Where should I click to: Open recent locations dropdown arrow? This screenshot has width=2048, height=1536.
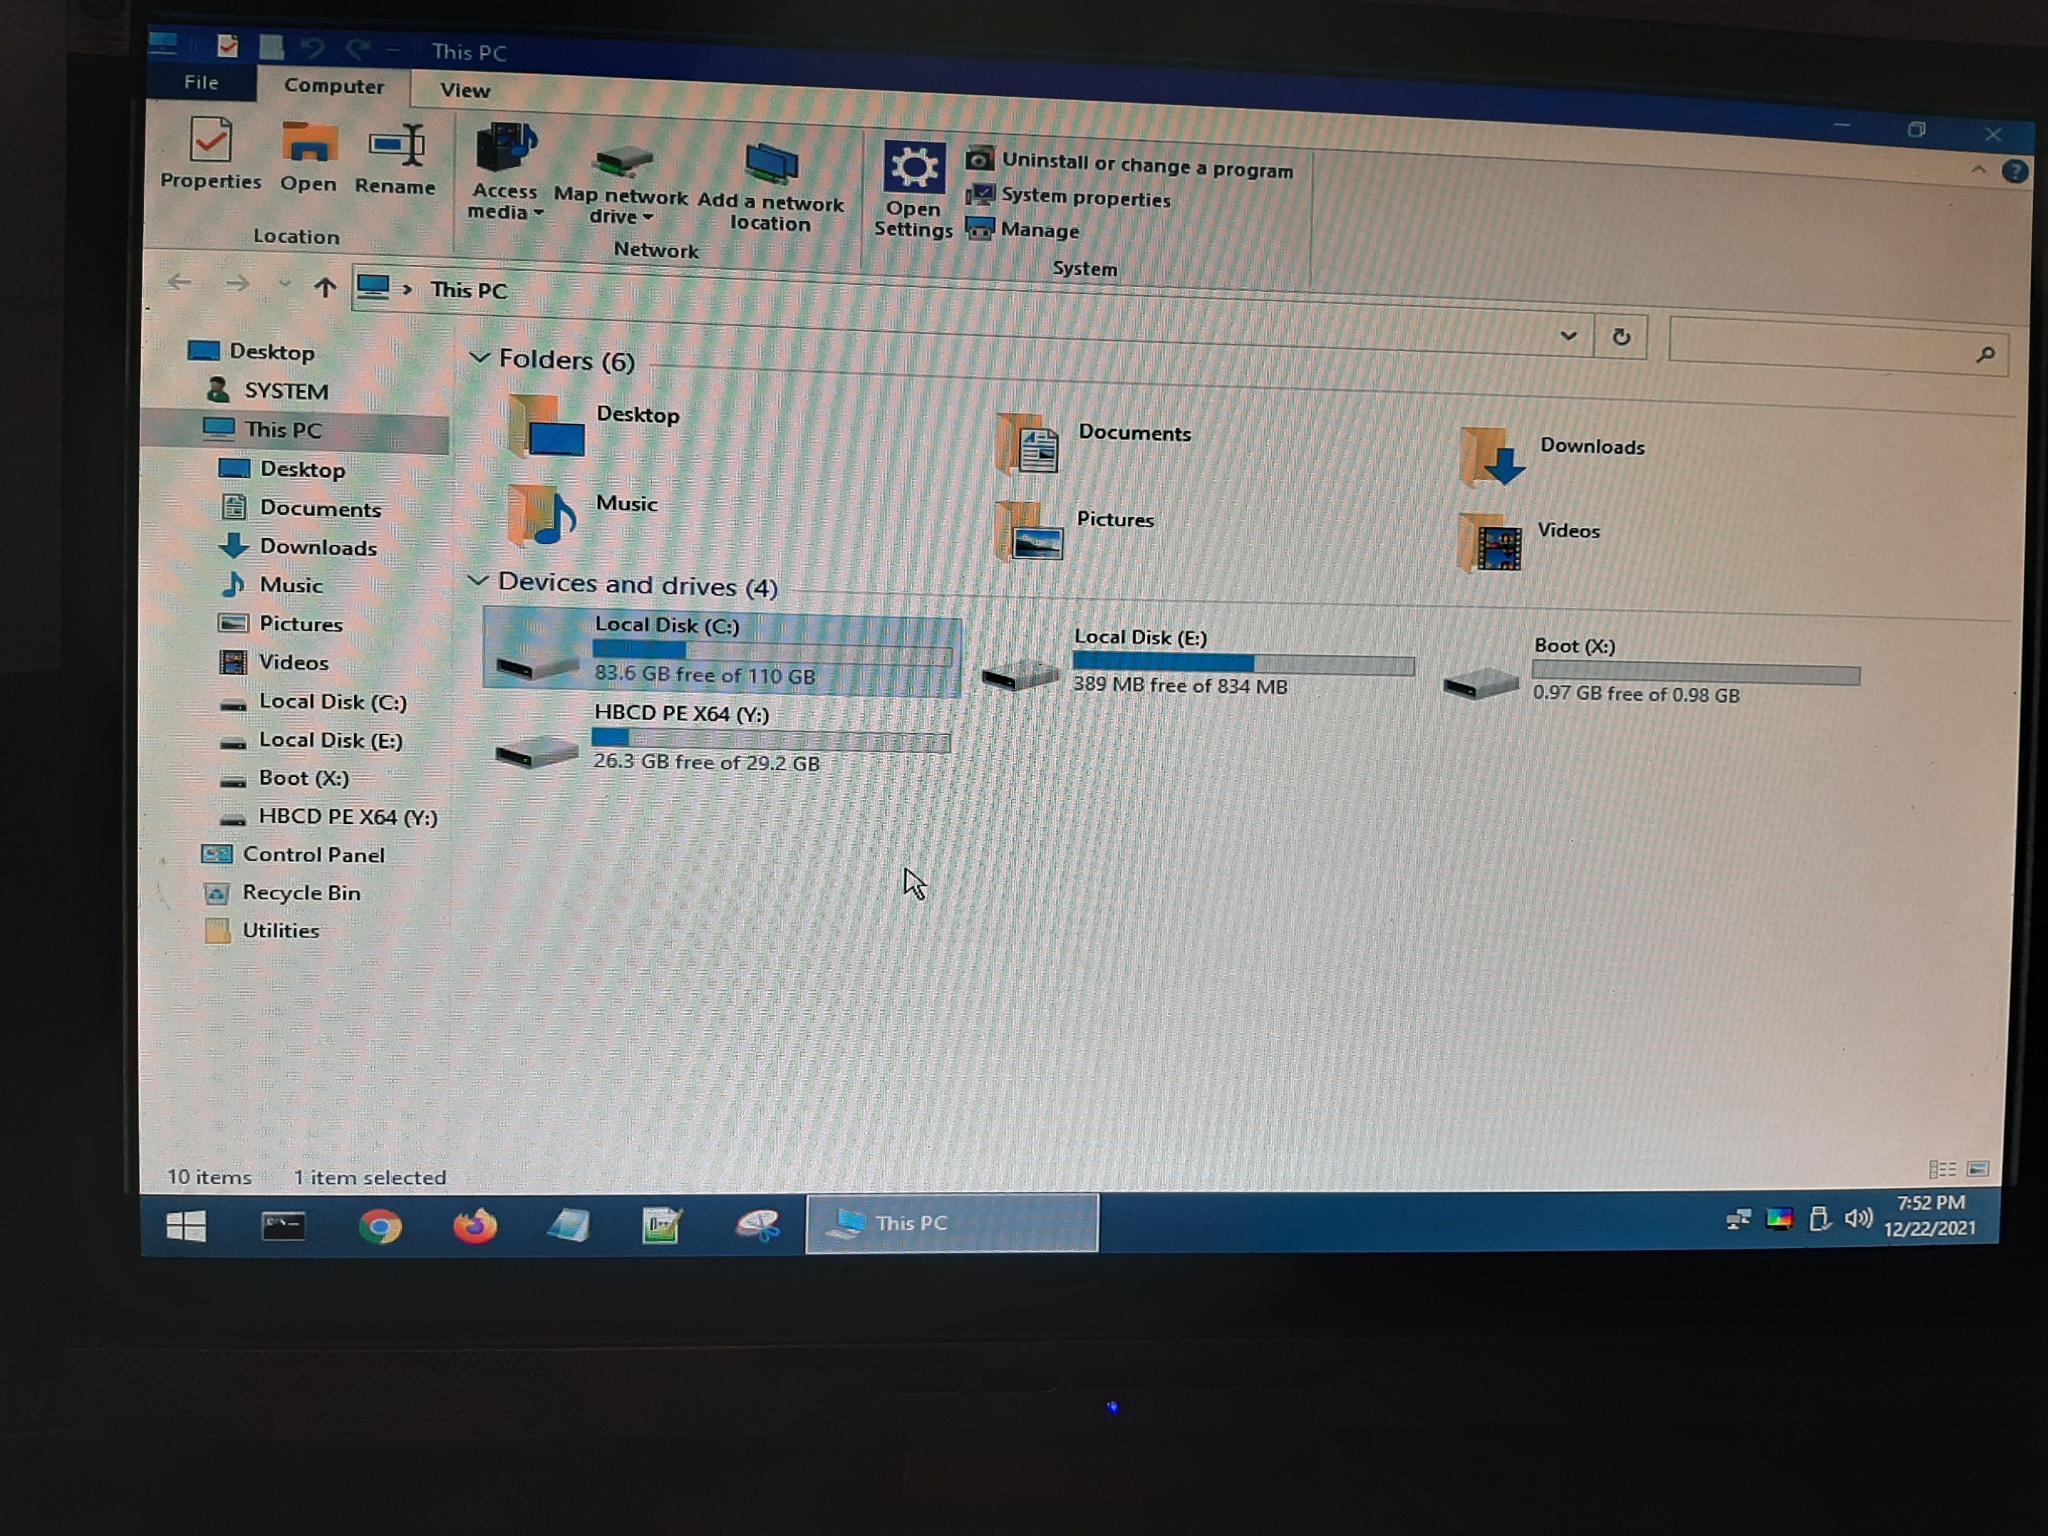pyautogui.click(x=285, y=285)
